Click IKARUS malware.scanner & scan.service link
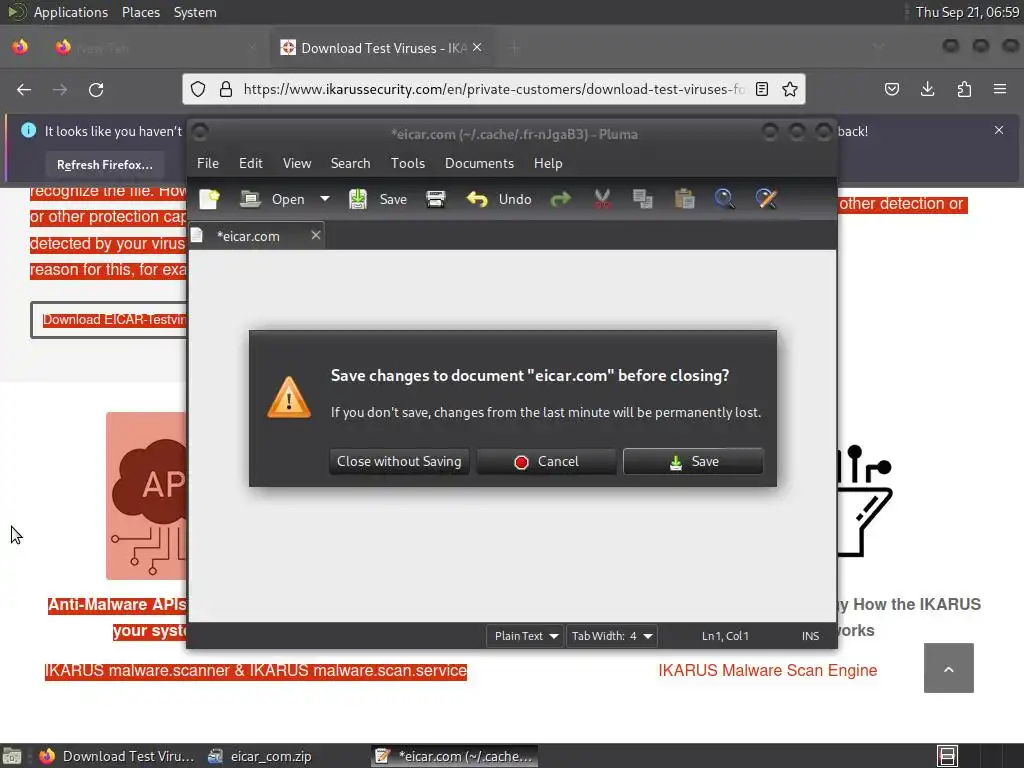 tap(256, 671)
